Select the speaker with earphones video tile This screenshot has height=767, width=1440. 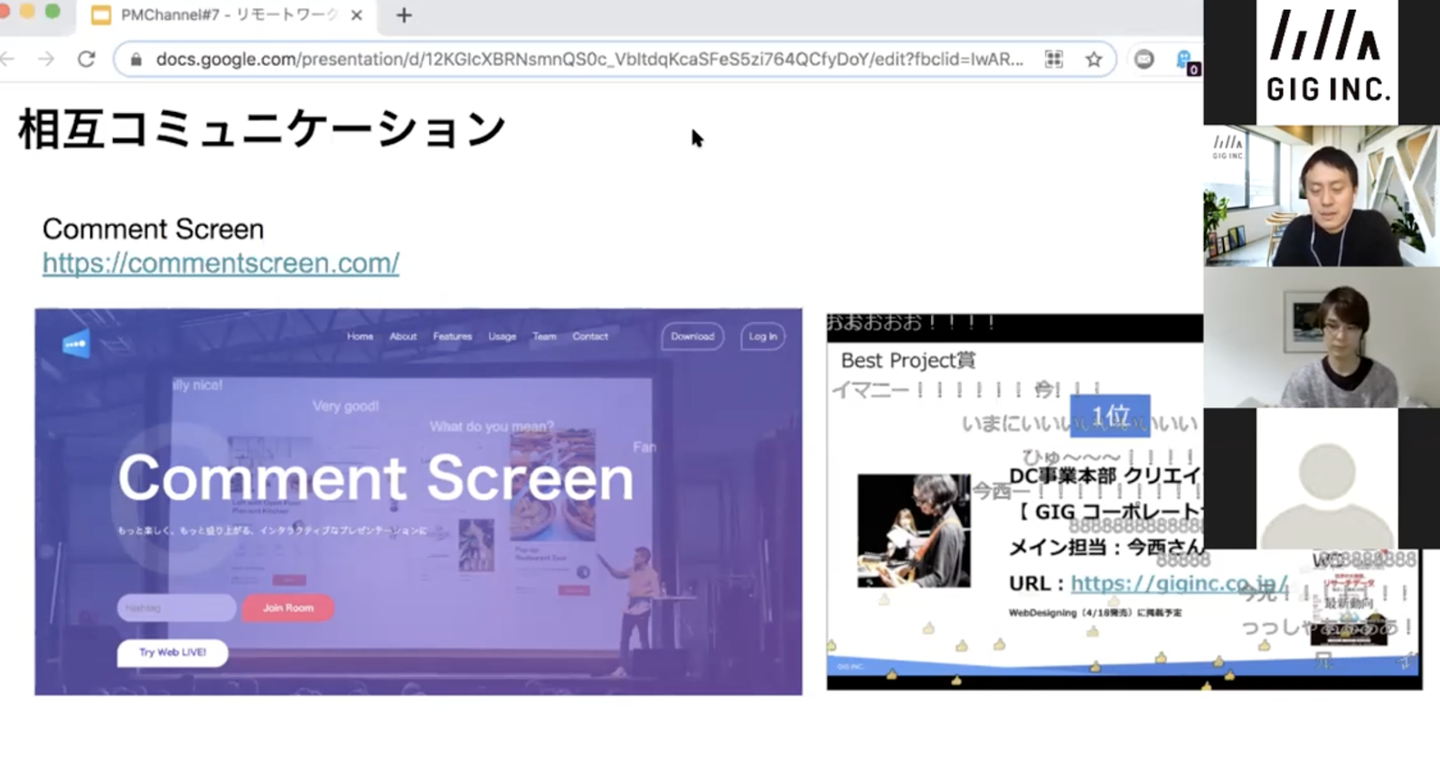point(1321,196)
